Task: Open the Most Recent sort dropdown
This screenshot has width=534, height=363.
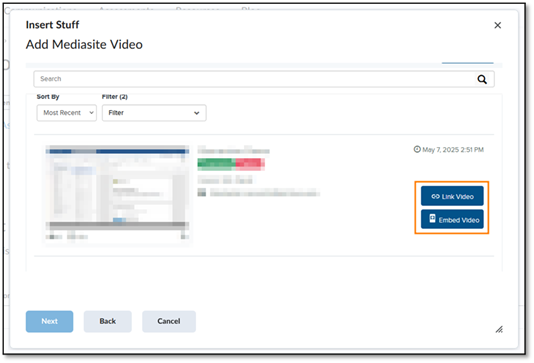Action: click(x=67, y=113)
